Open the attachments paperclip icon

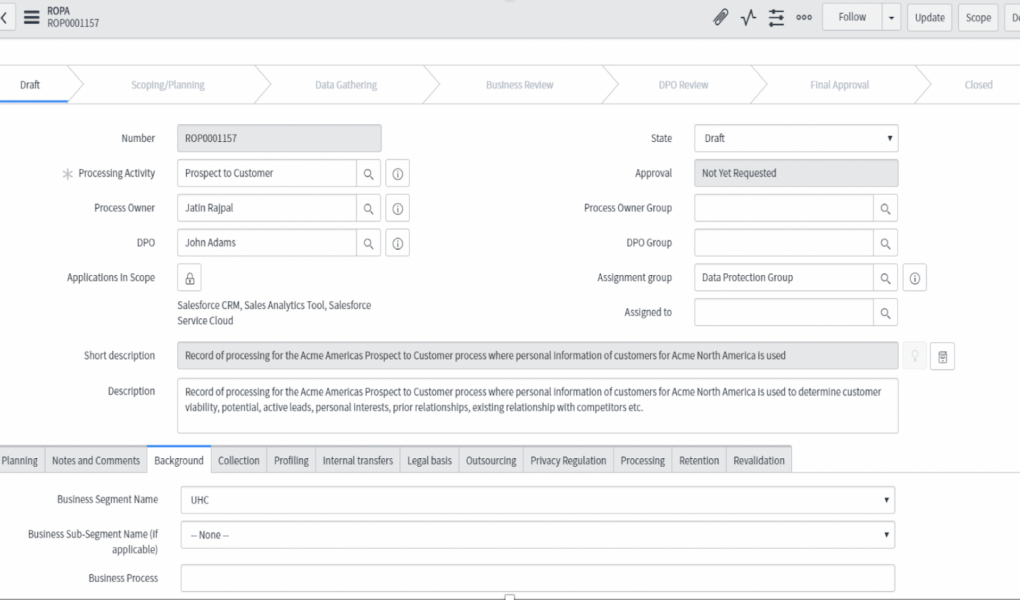(x=720, y=18)
